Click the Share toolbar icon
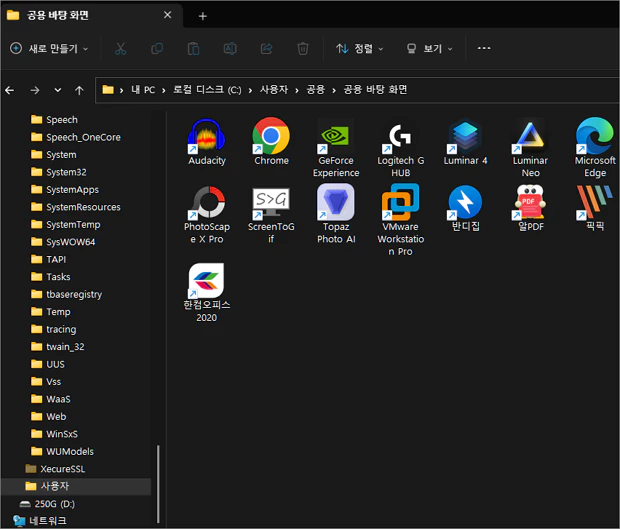Image resolution: width=620 pixels, height=529 pixels. click(267, 49)
